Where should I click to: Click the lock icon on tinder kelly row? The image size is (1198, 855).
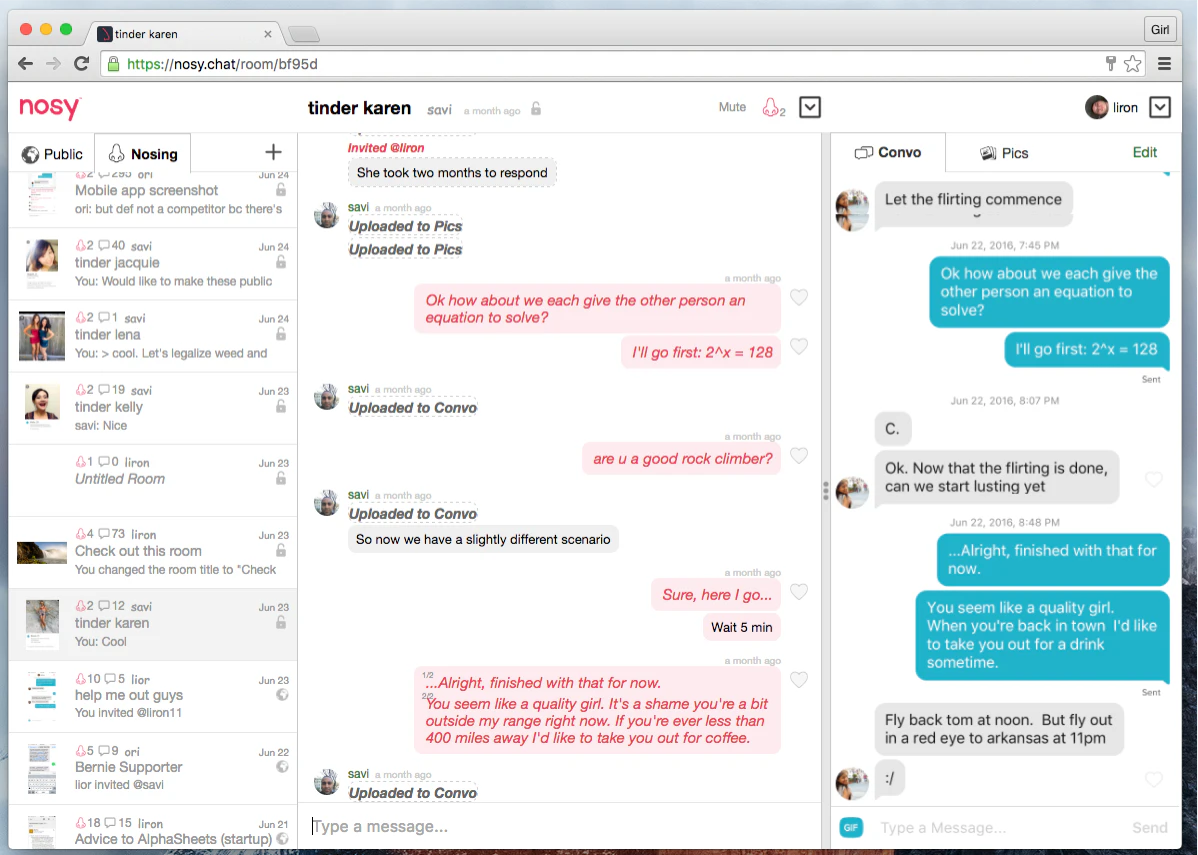(x=280, y=406)
